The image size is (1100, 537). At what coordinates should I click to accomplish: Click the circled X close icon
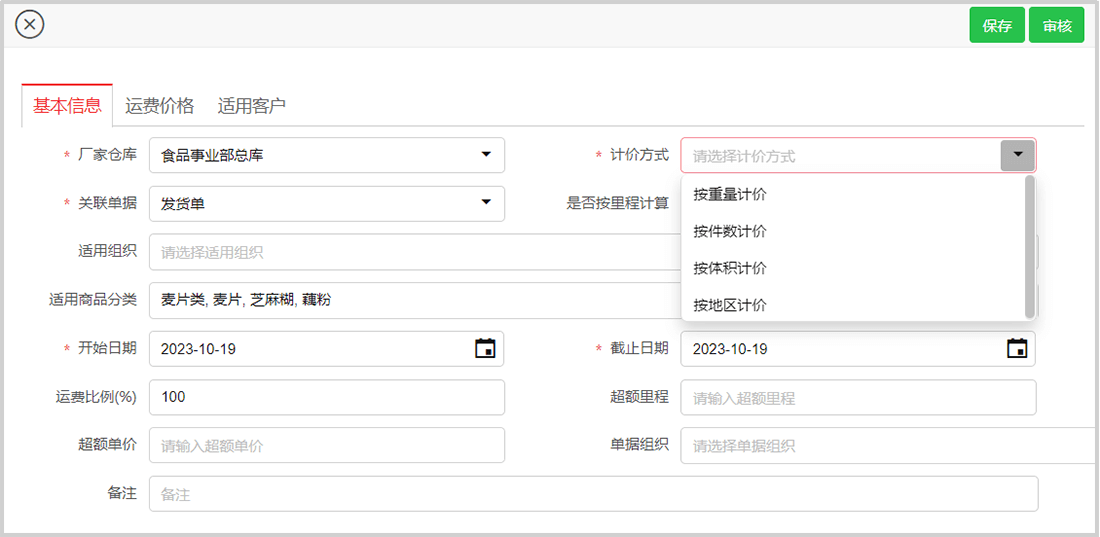pyautogui.click(x=30, y=24)
